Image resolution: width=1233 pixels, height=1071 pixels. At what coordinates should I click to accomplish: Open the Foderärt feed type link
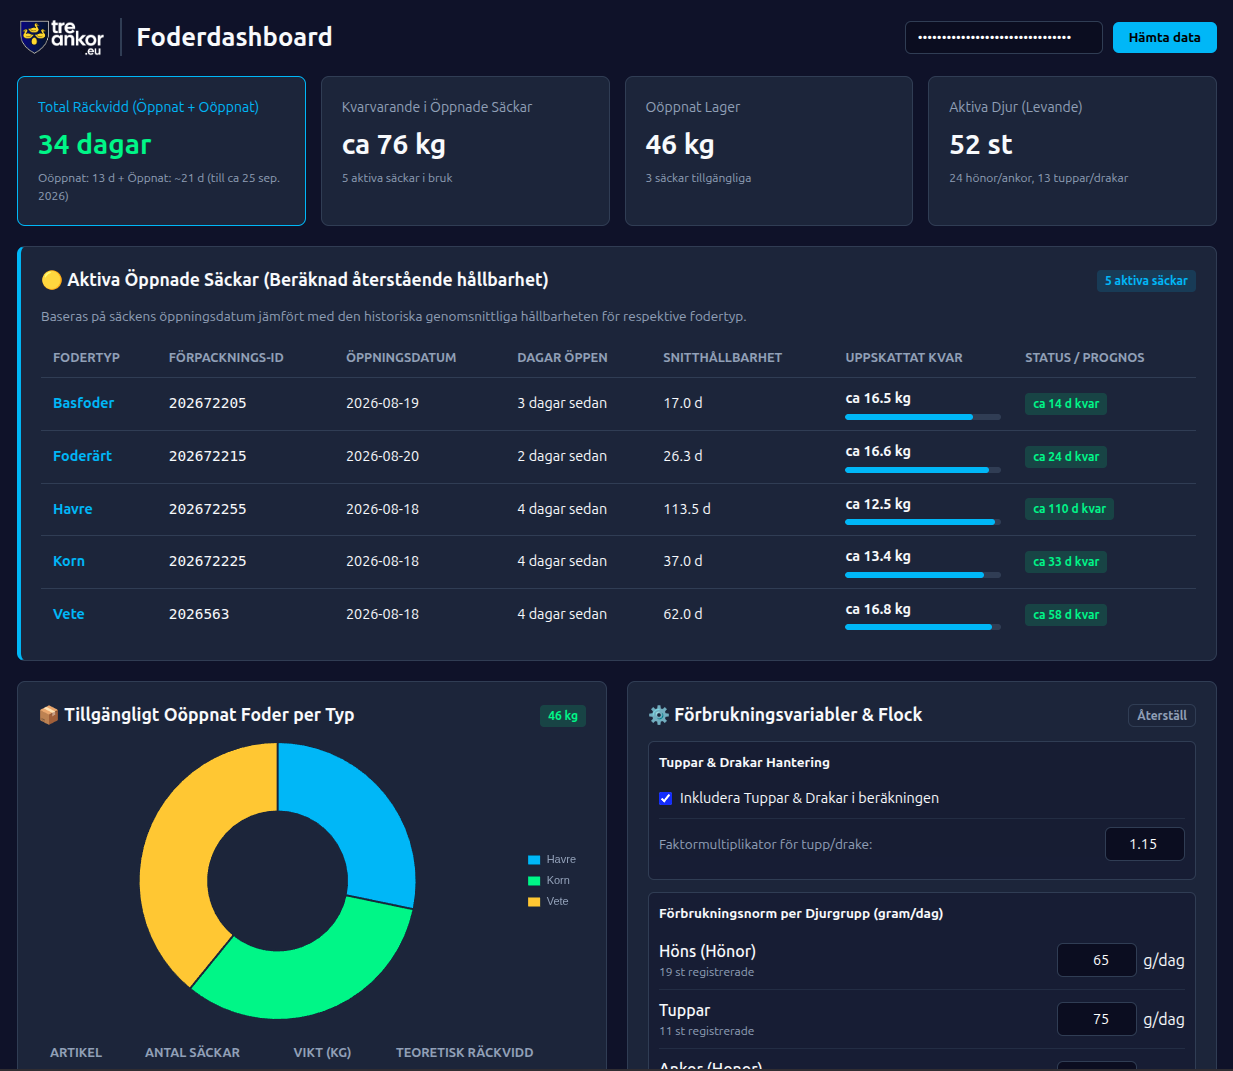[82, 456]
